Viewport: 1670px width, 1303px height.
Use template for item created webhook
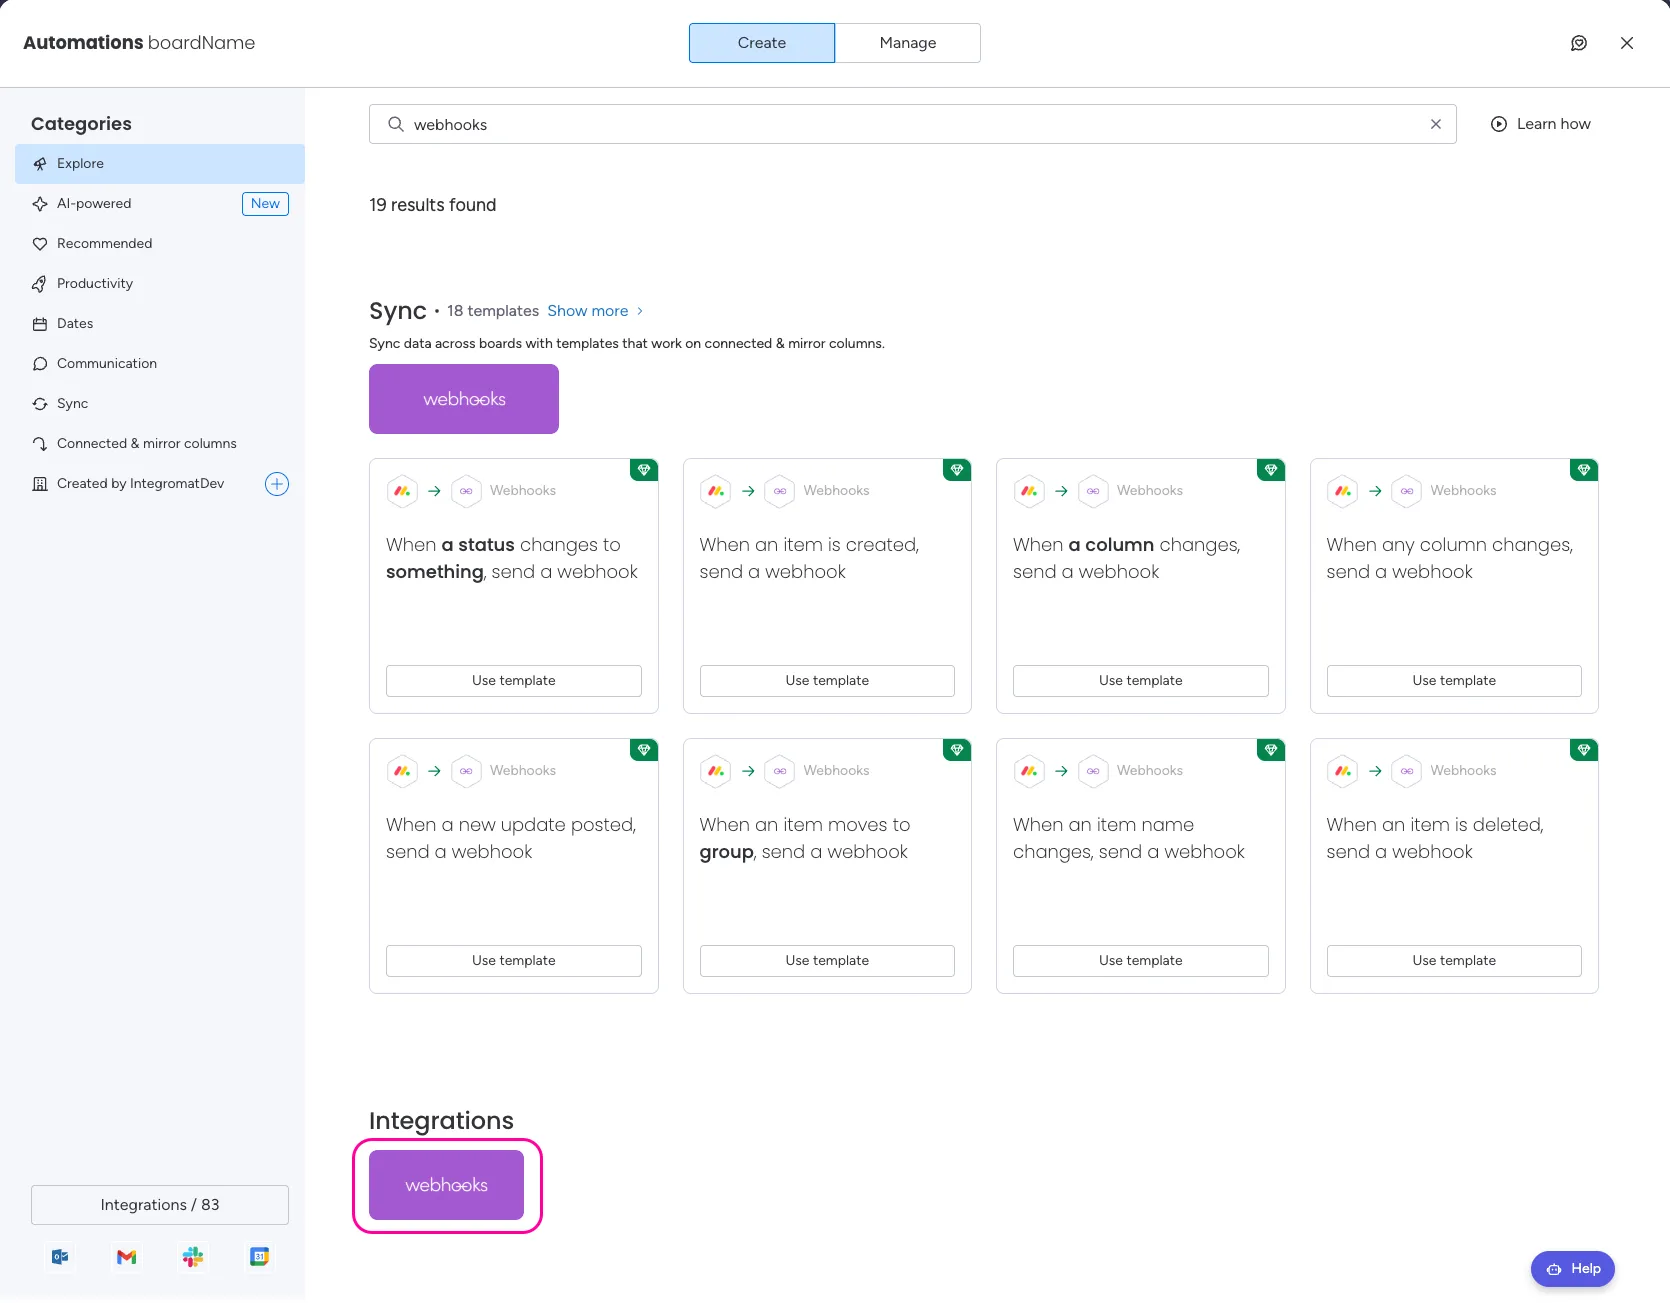[827, 681]
